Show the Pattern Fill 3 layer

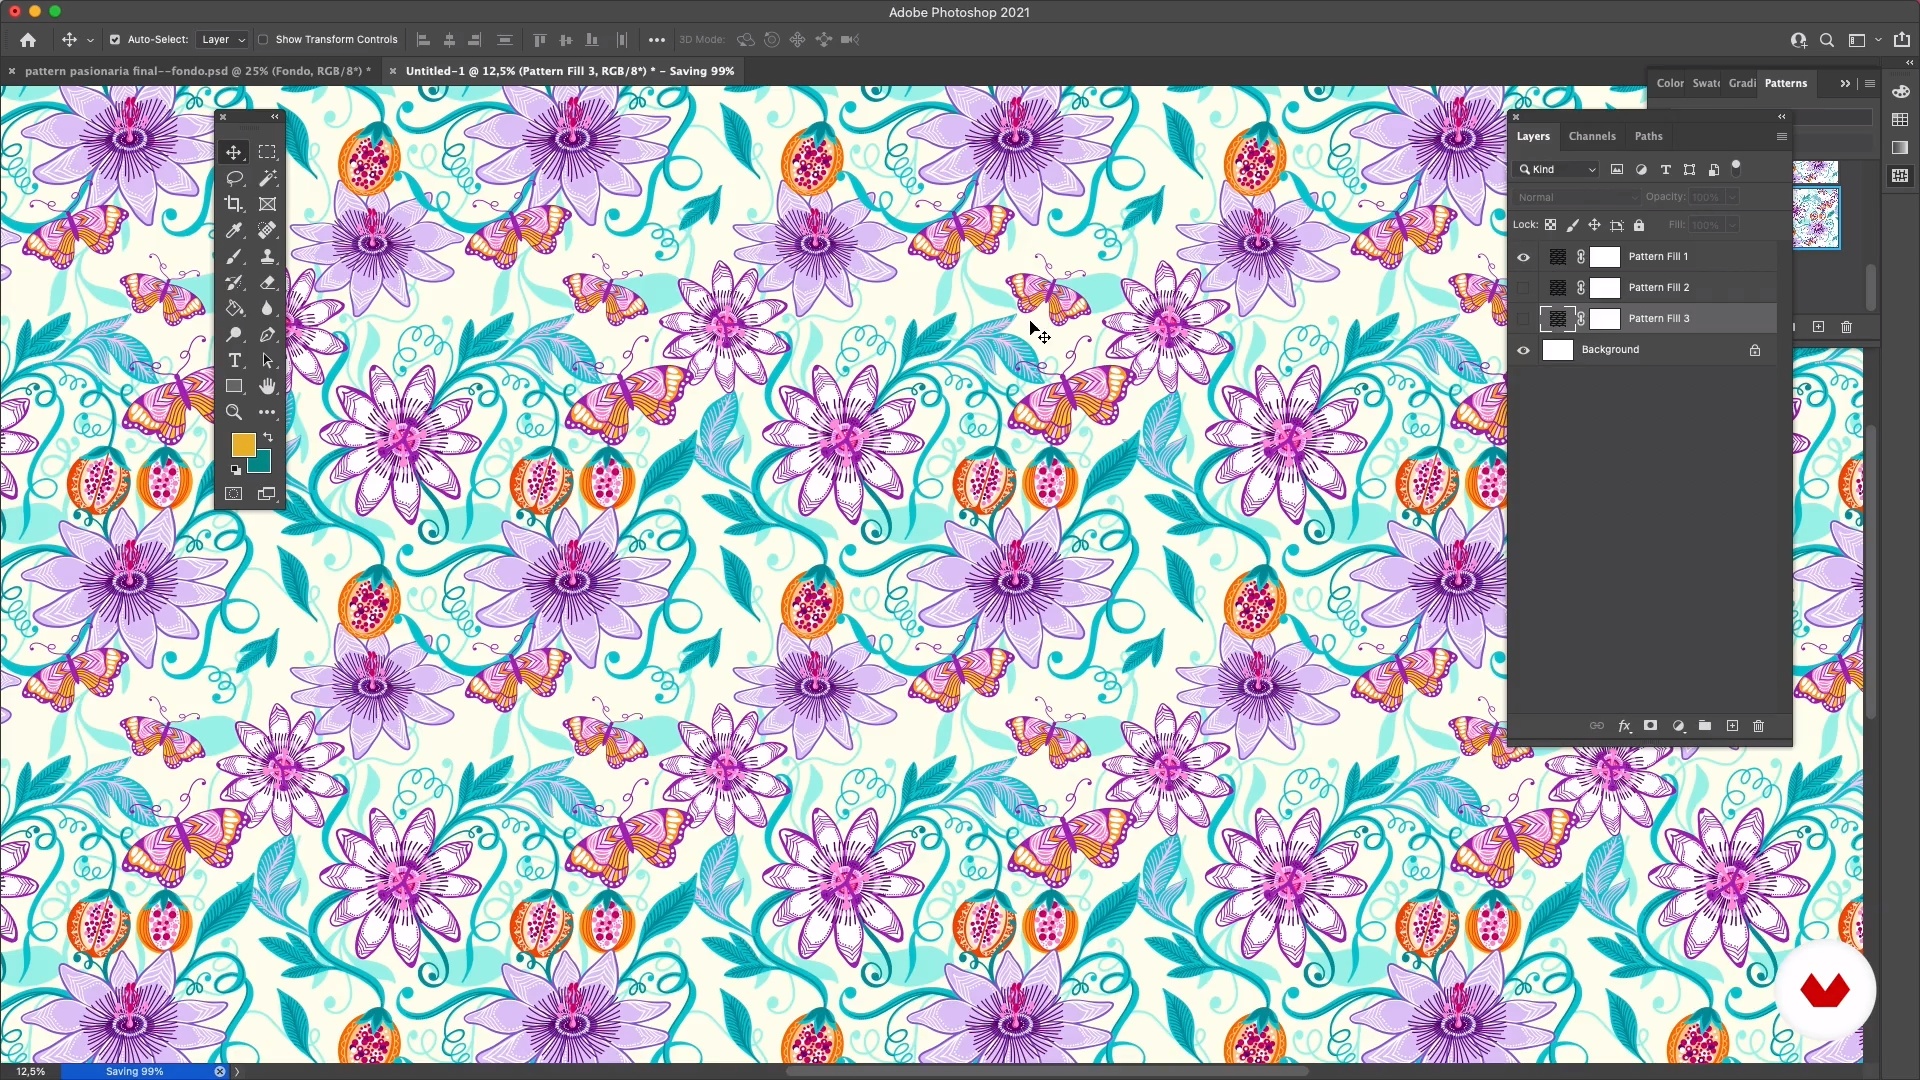coord(1523,319)
